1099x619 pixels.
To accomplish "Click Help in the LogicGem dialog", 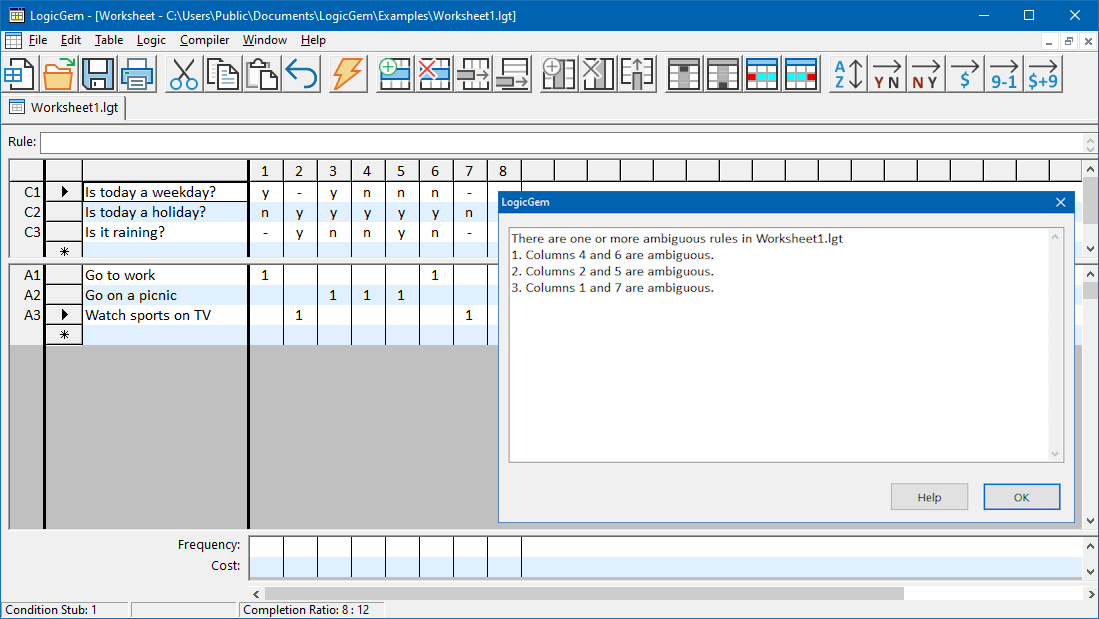I will pyautogui.click(x=929, y=497).
